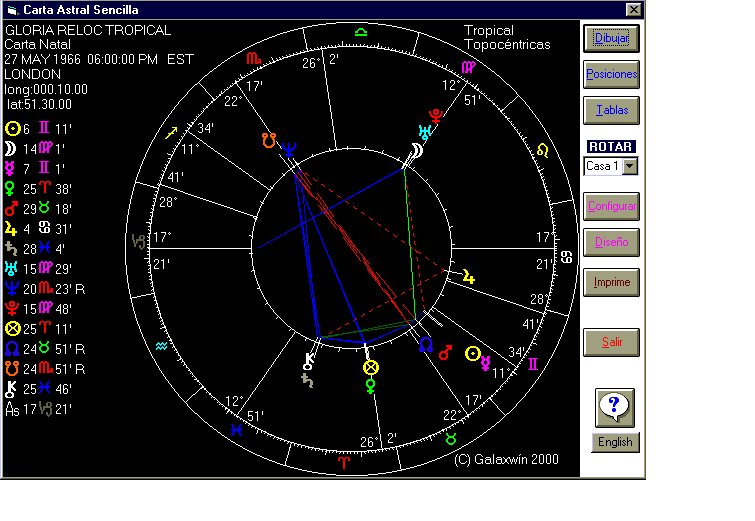Click the Diseño button
755x521 pixels.
(x=611, y=242)
